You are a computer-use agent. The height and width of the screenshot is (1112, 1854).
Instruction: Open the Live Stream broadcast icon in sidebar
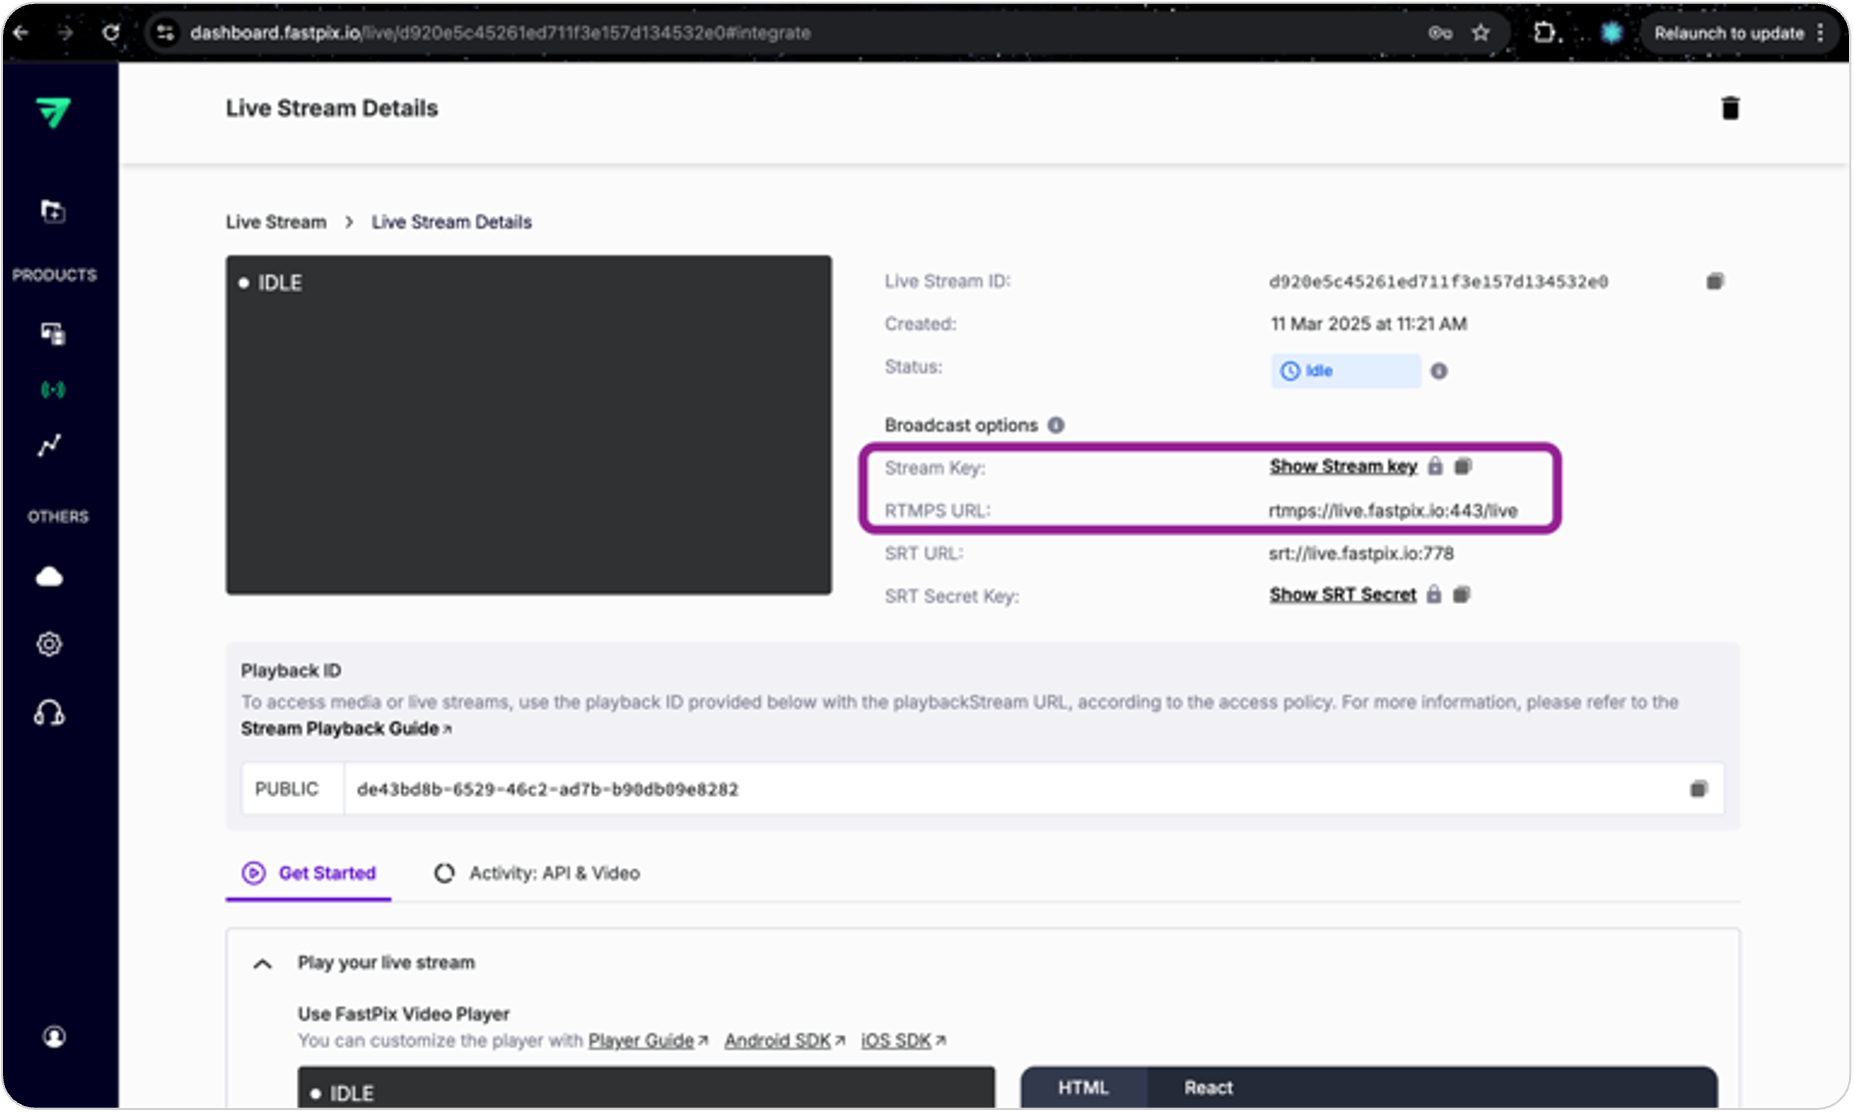[x=52, y=389]
